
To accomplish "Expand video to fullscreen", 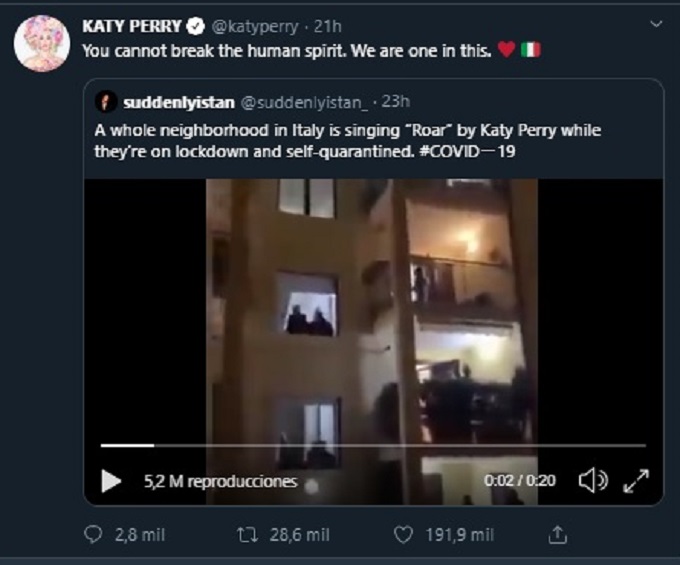I will click(636, 481).
